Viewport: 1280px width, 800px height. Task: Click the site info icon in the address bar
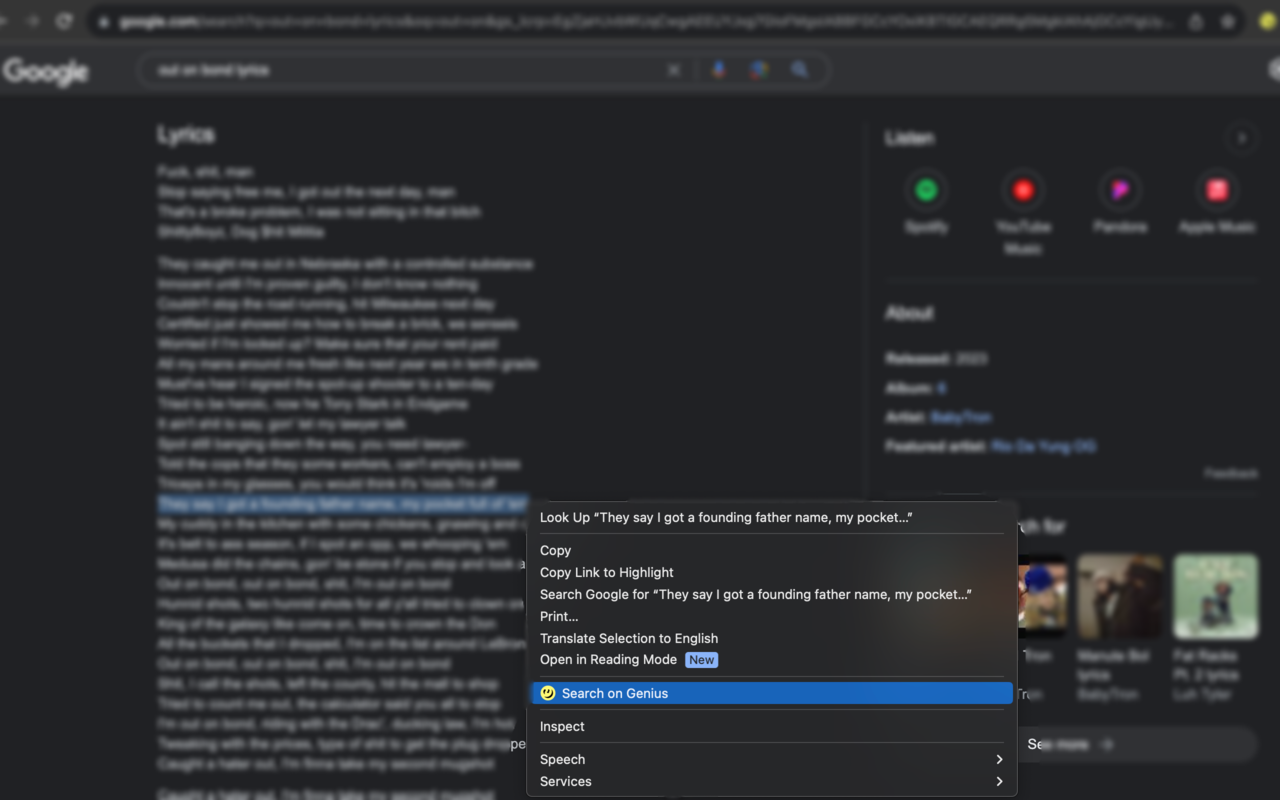103,21
